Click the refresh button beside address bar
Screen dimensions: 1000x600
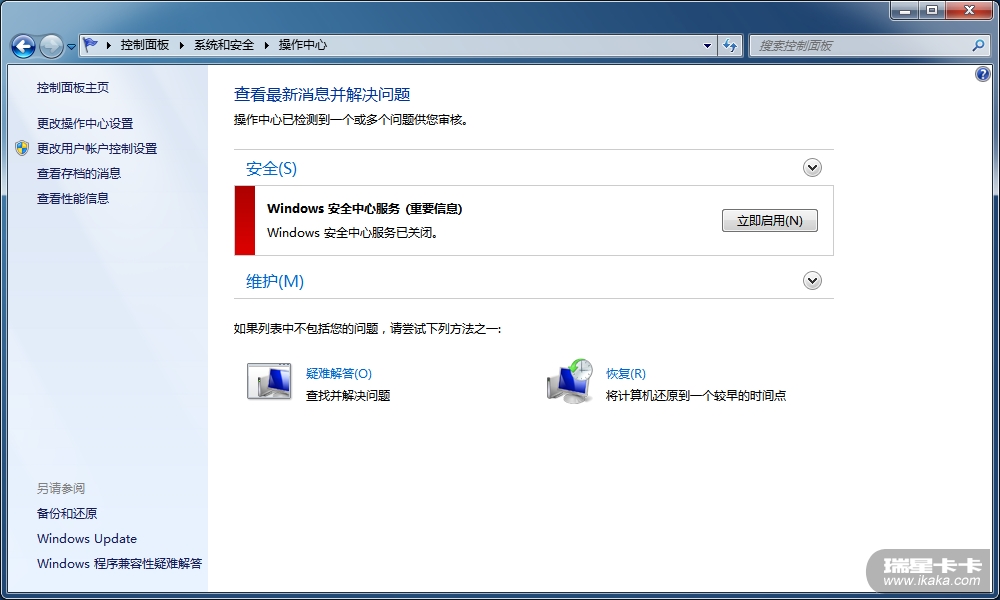(x=730, y=45)
